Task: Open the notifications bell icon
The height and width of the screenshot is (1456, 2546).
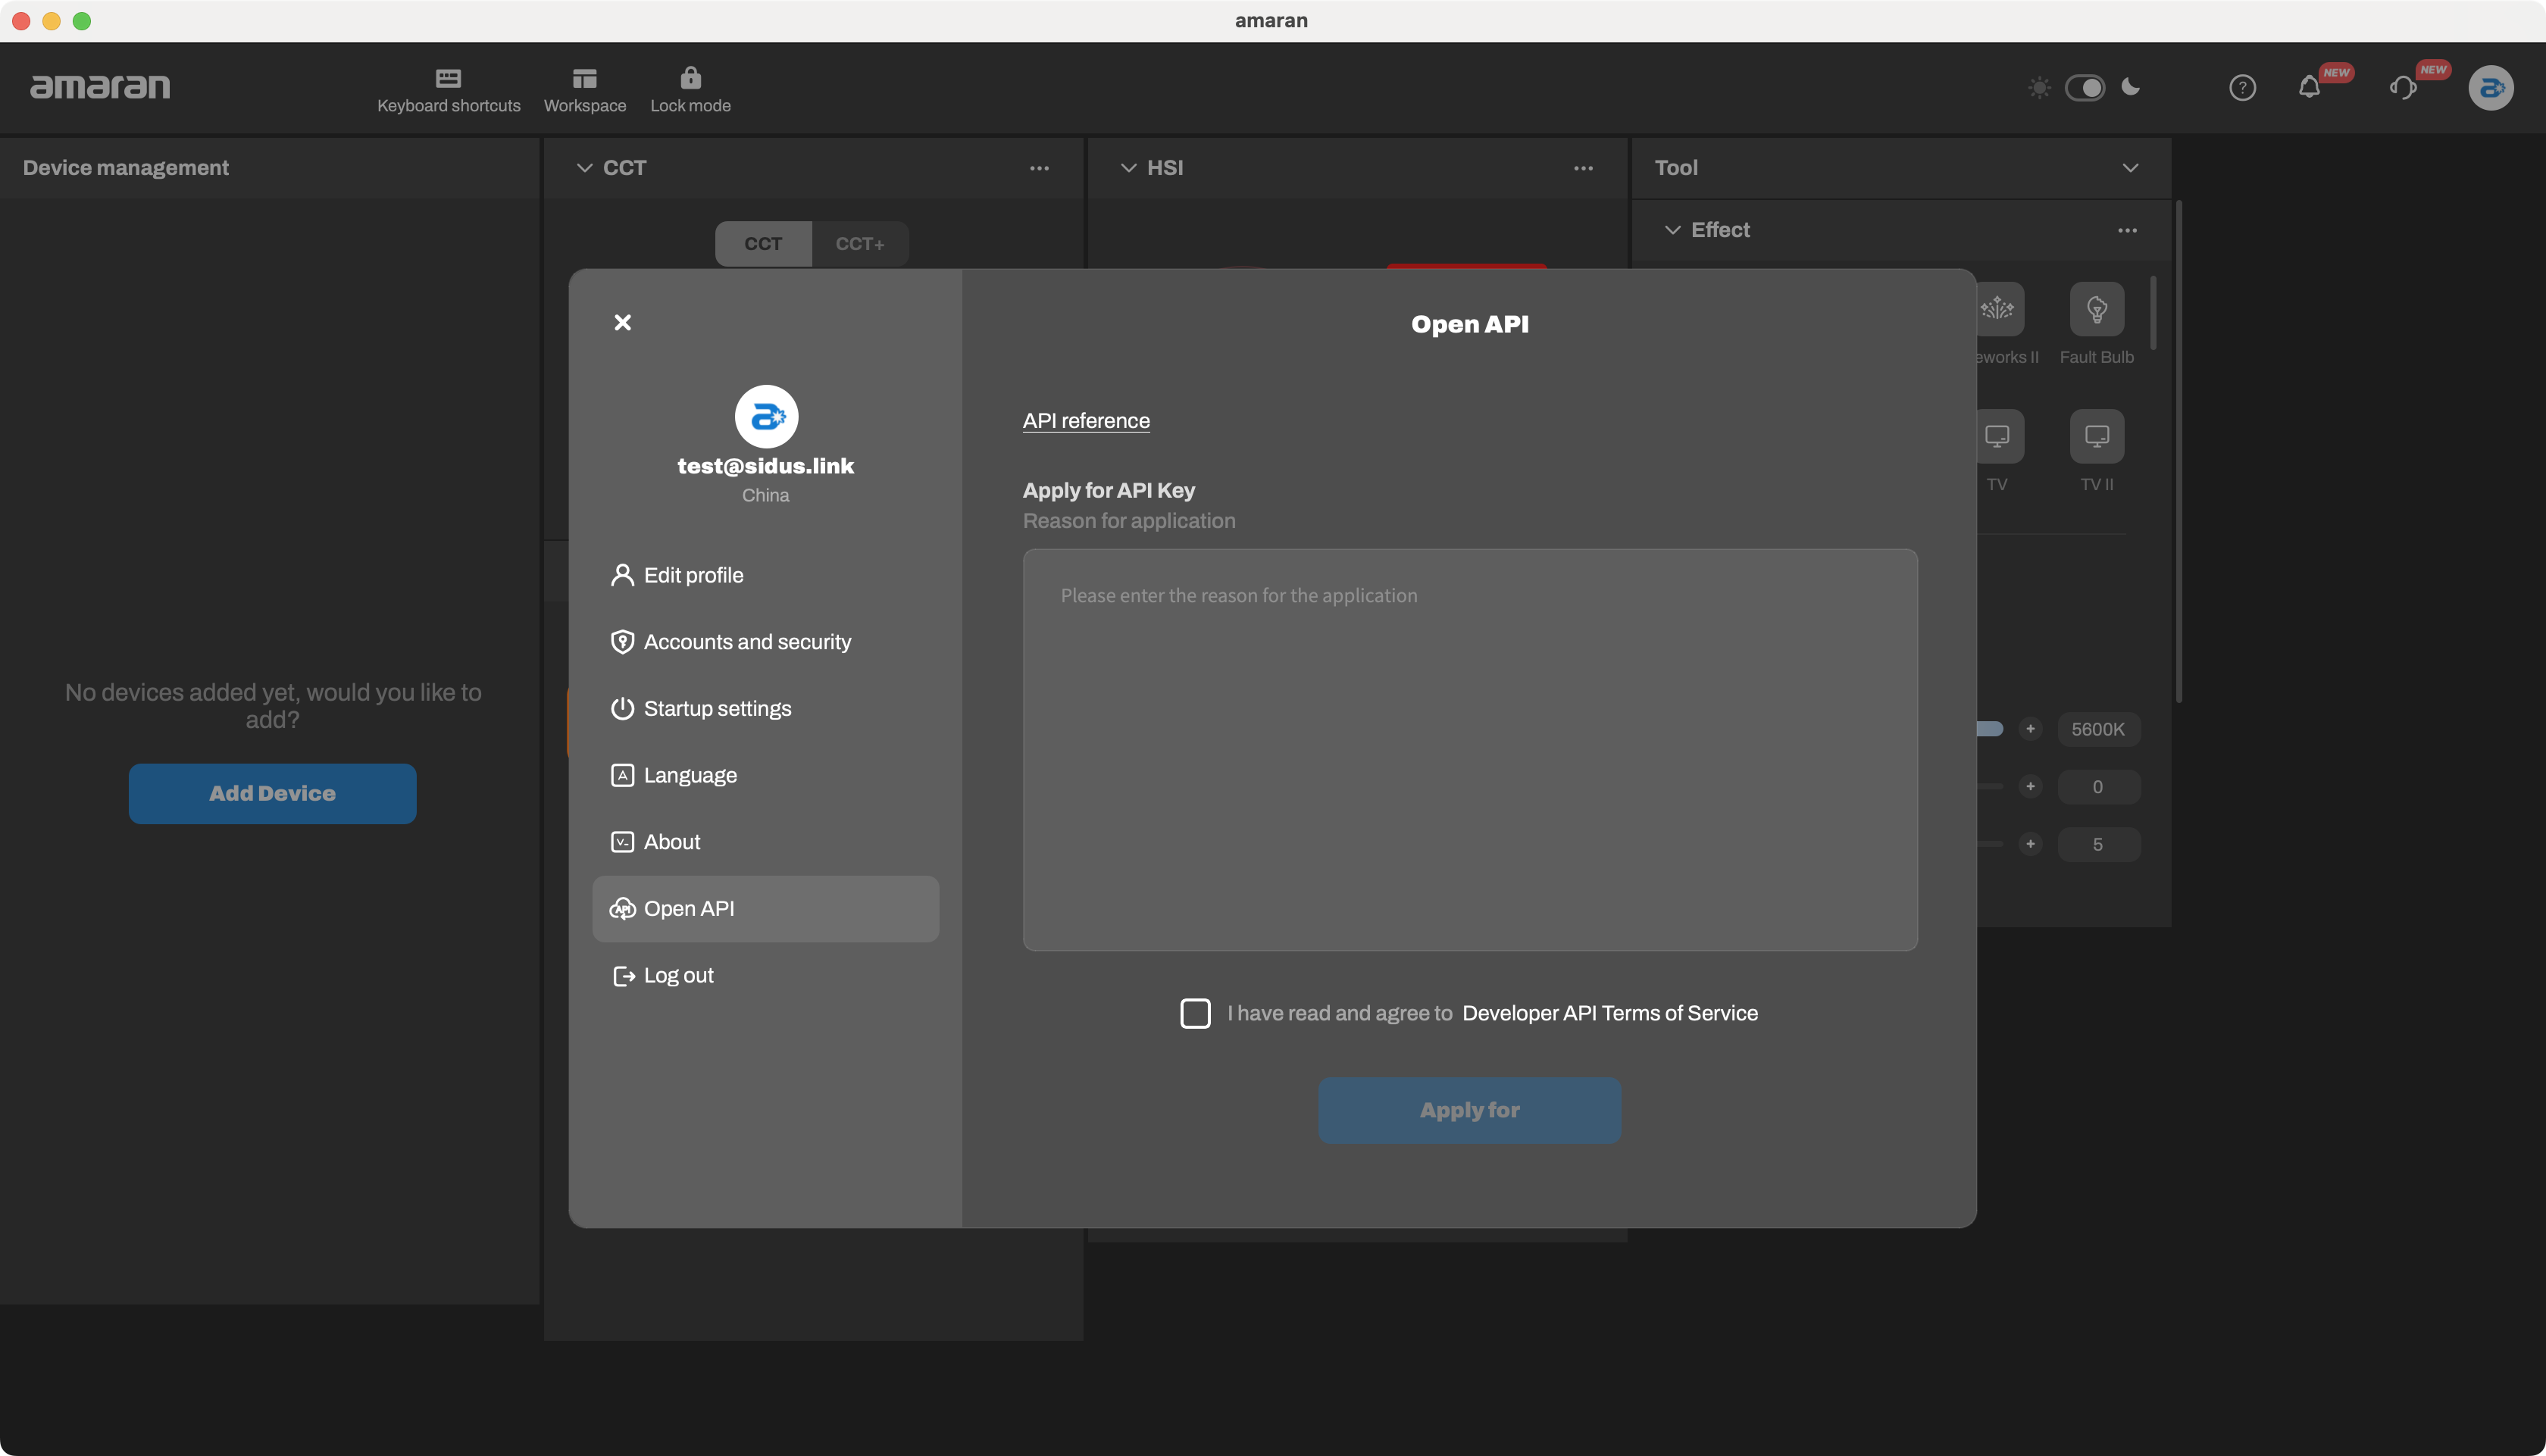Action: 2309,88
